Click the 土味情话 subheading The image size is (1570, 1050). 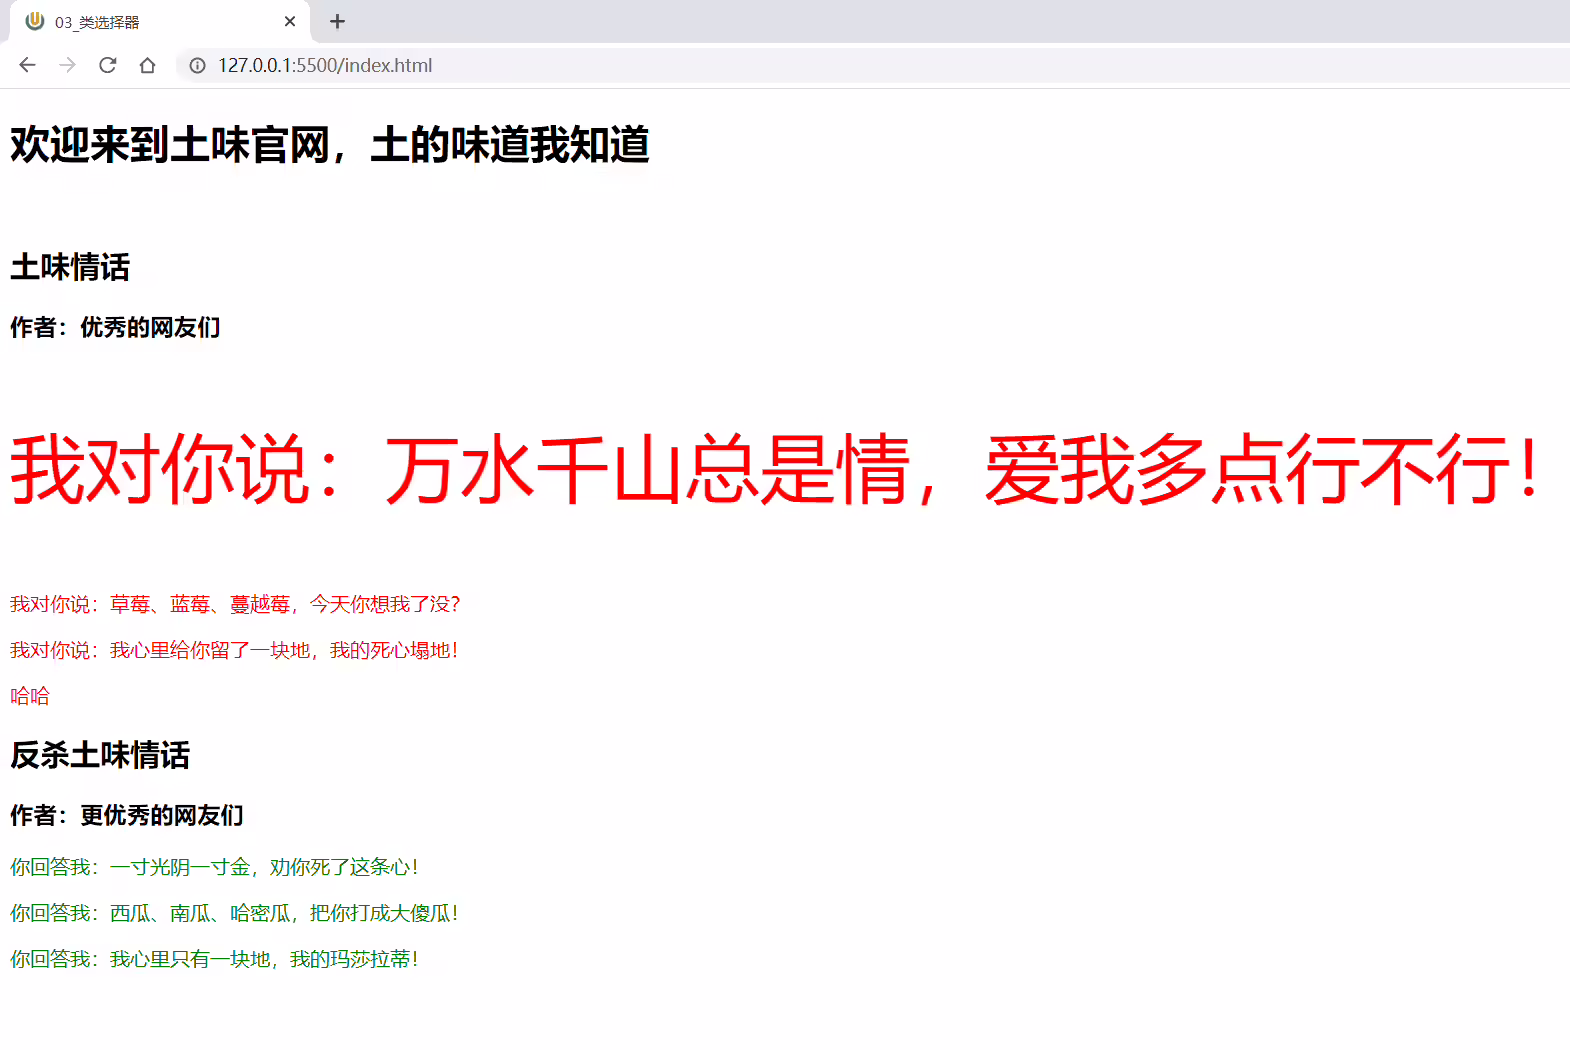pos(70,267)
